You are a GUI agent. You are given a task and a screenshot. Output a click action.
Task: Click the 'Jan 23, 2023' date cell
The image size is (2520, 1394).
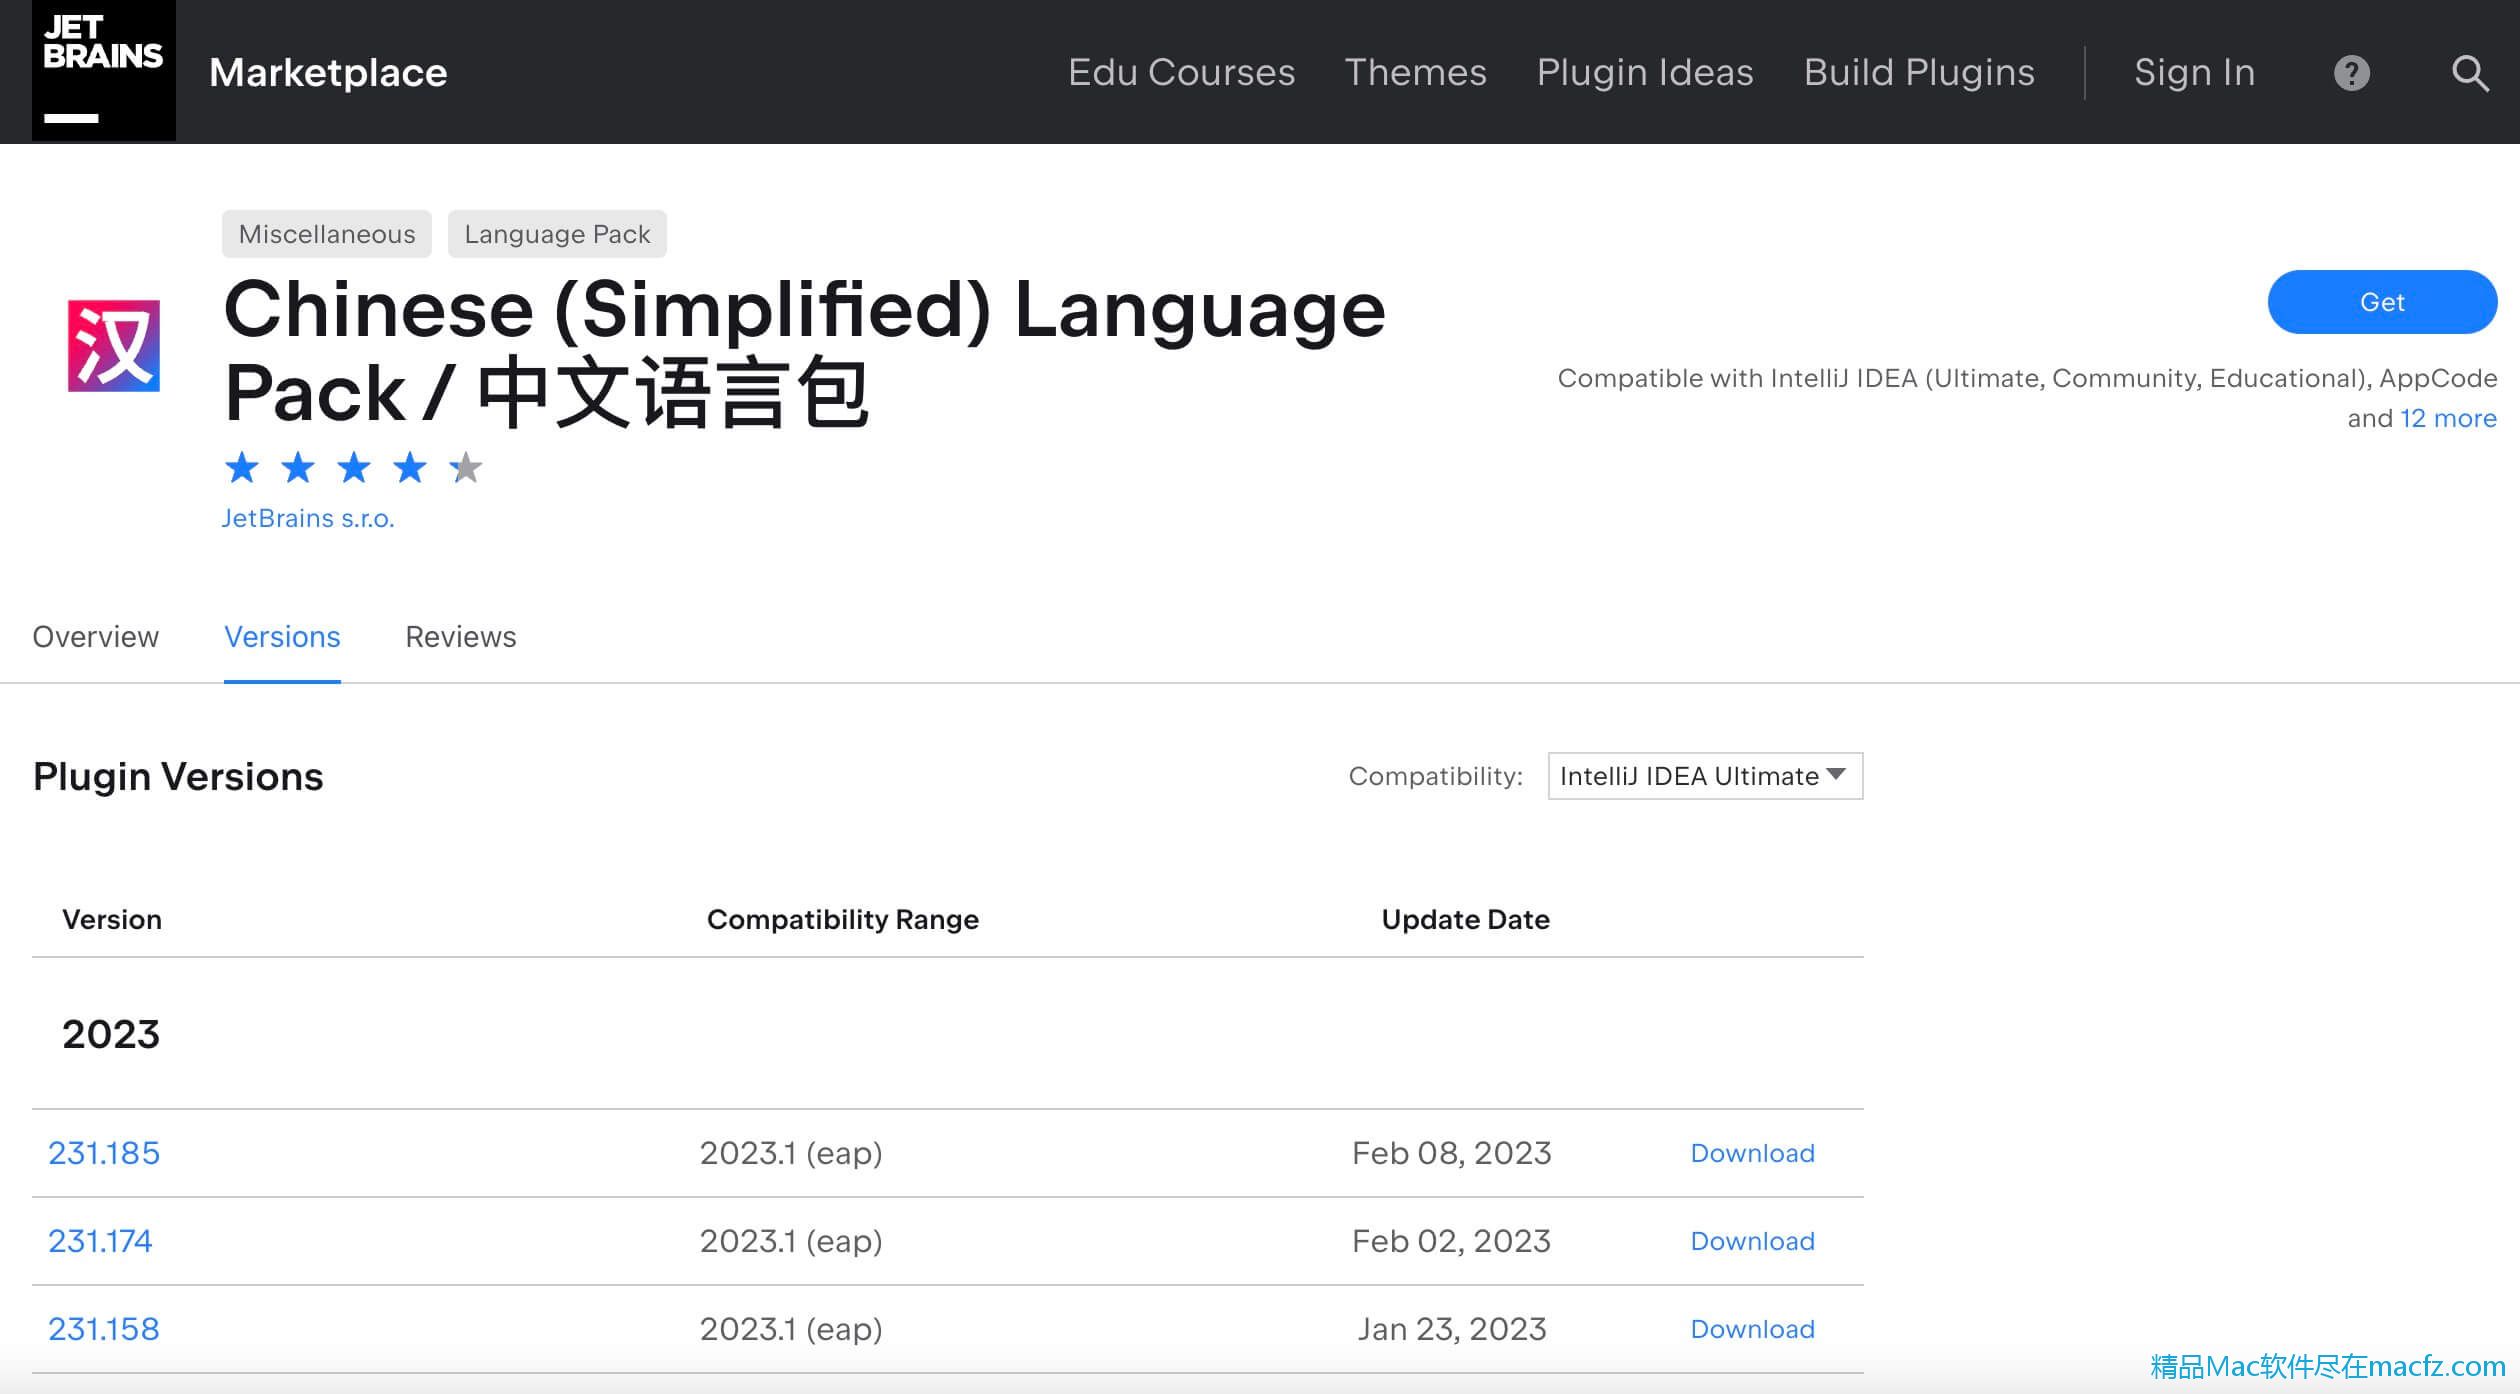pyautogui.click(x=1451, y=1329)
